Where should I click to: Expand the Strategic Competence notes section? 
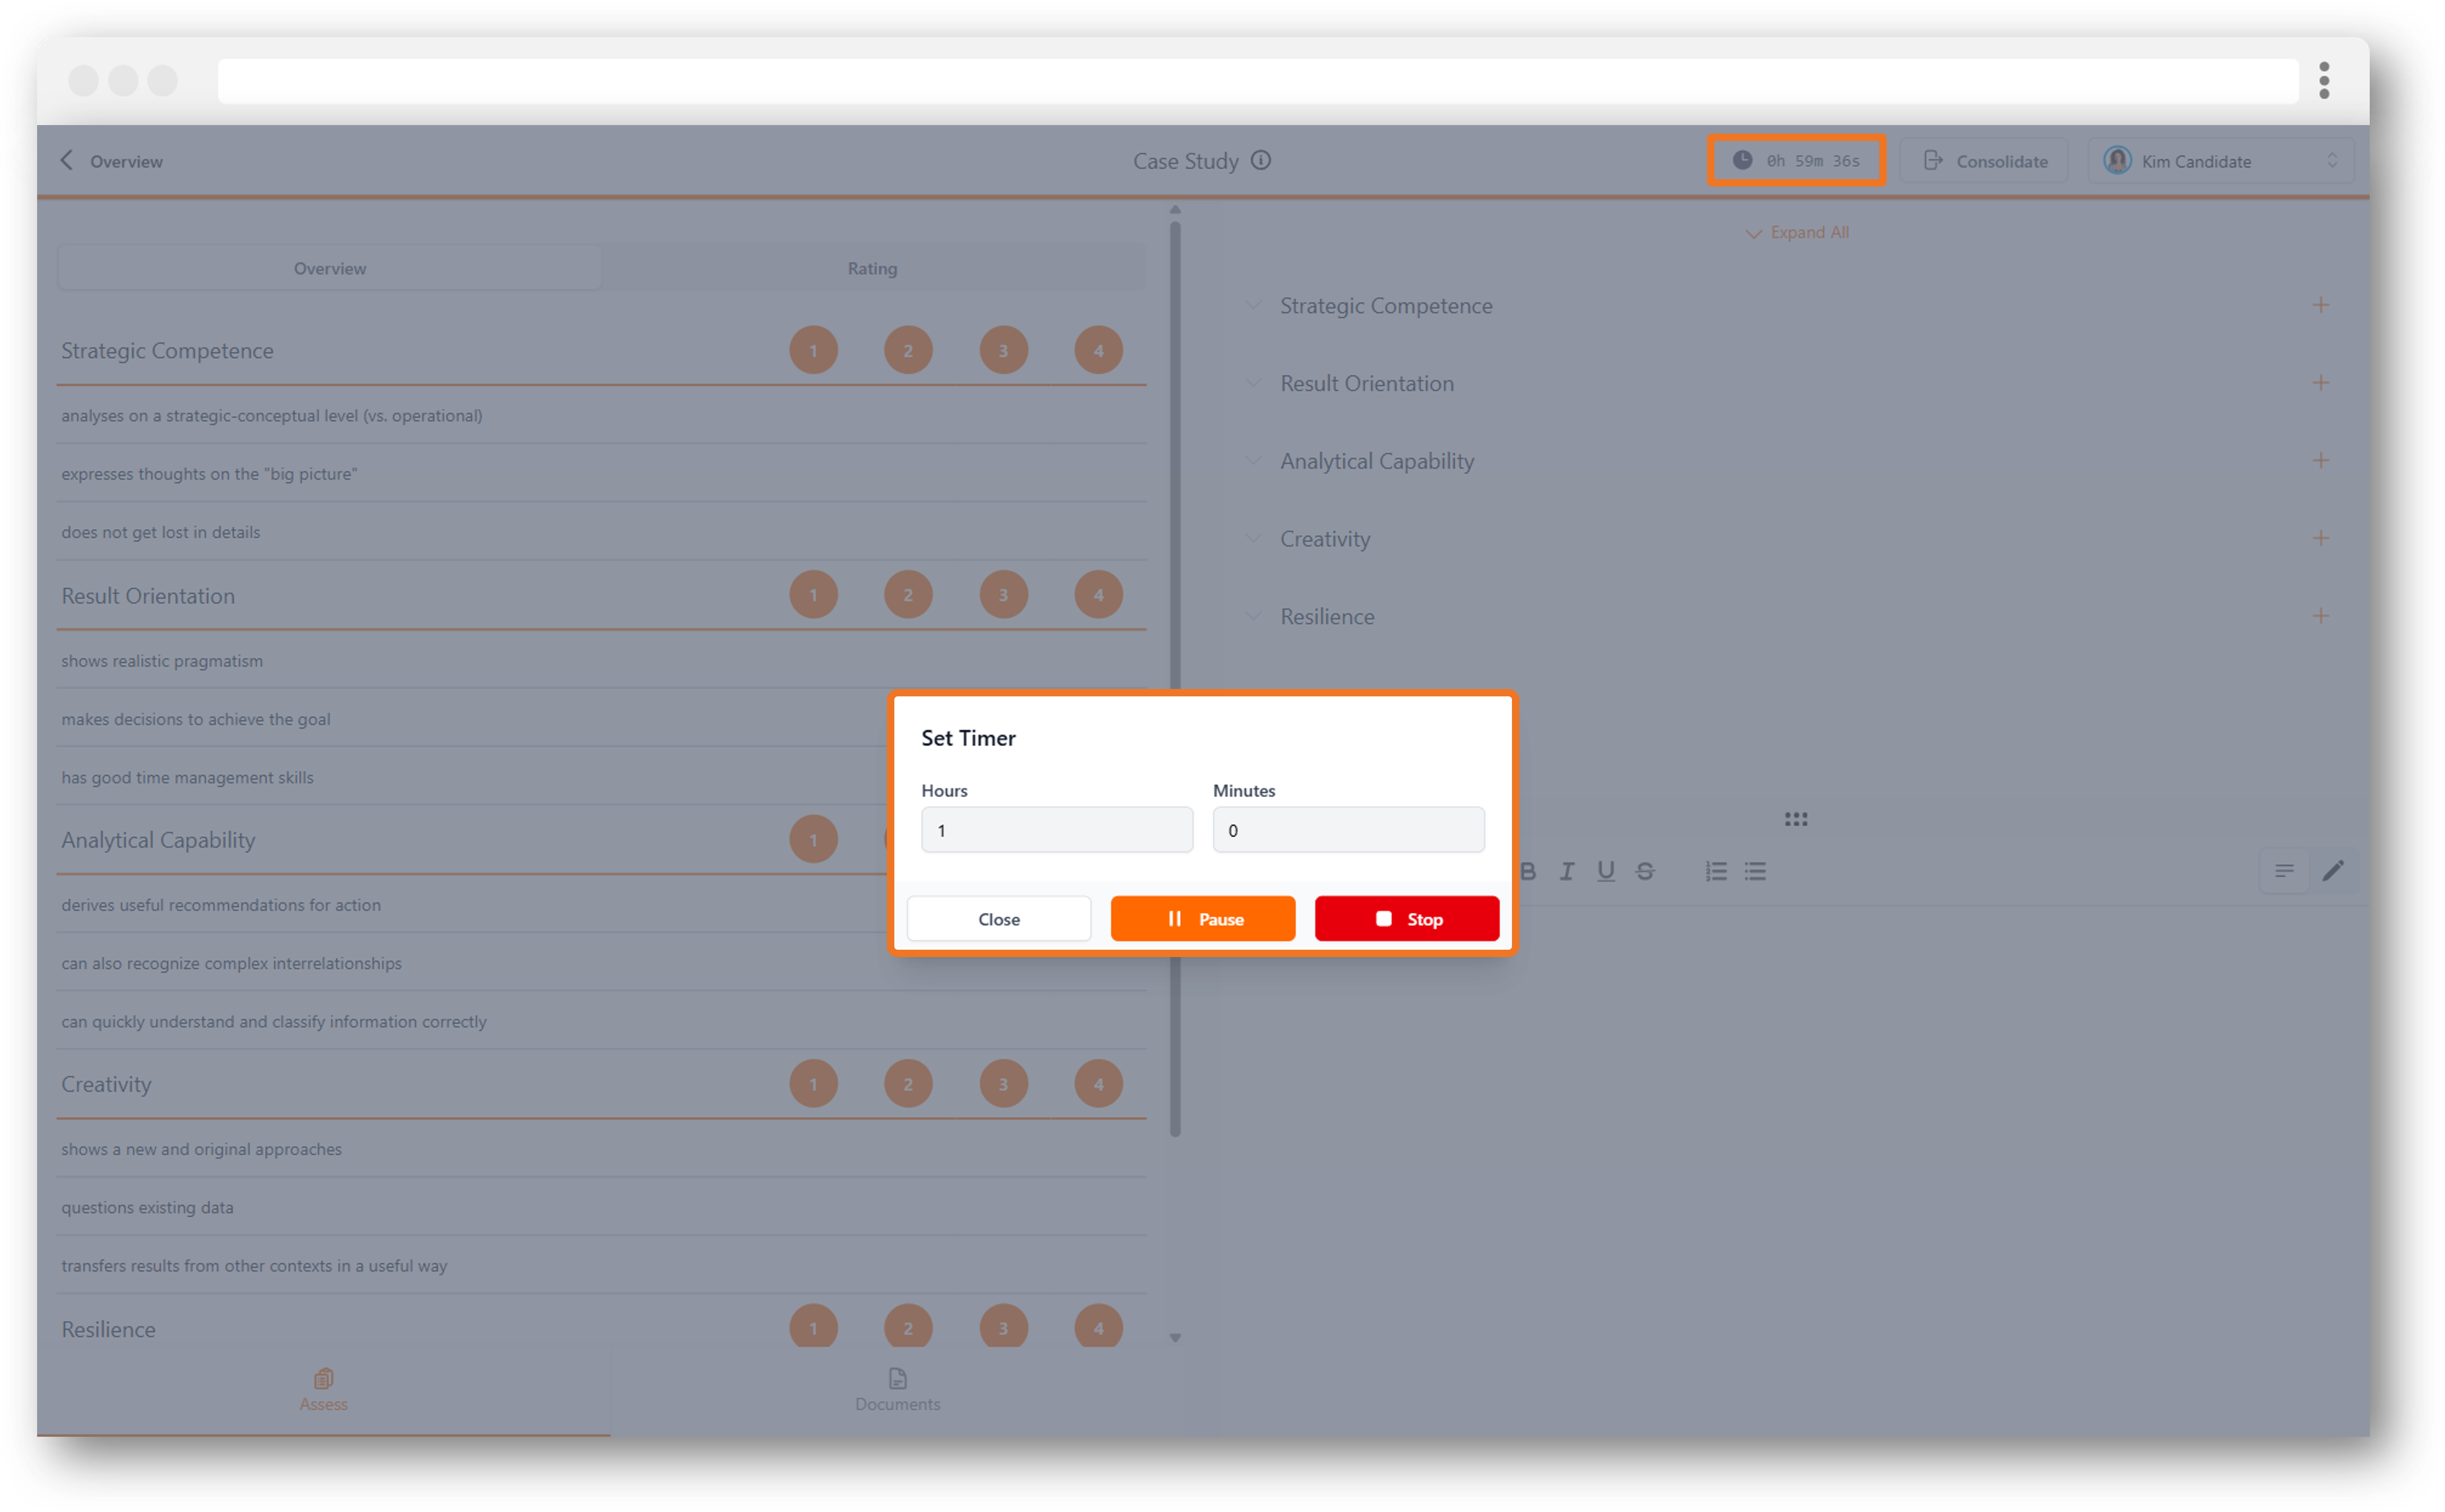coord(1253,305)
